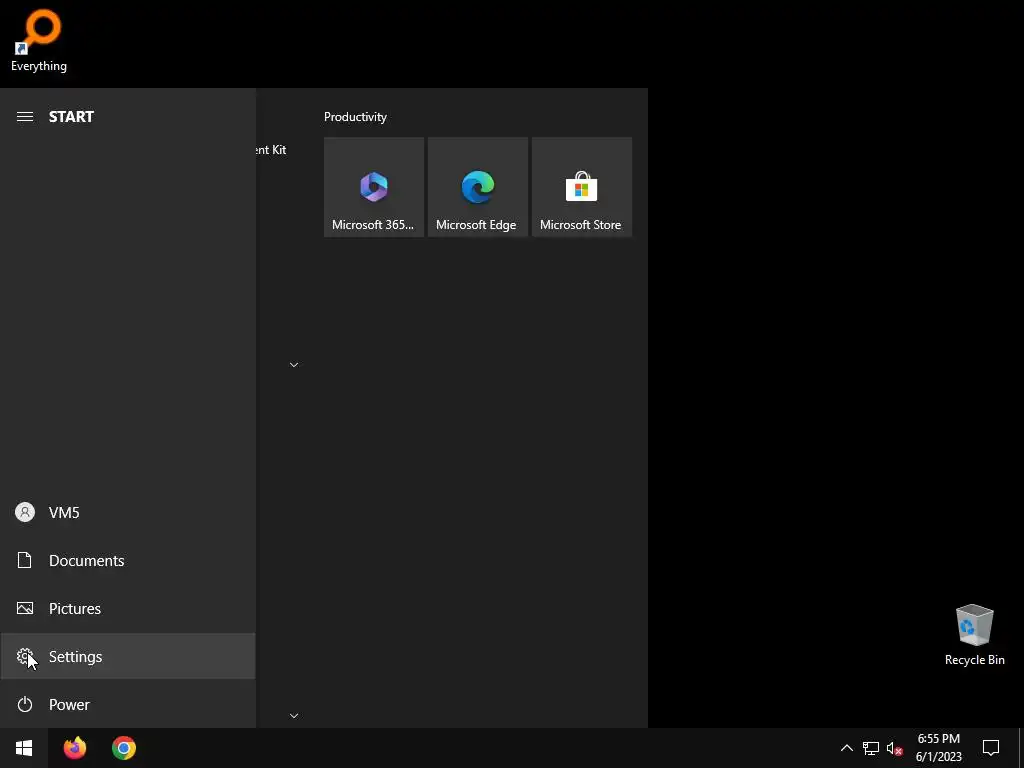Viewport: 1024px width, 768px height.
Task: Open the VM5 user account menu
Action: coord(127,513)
